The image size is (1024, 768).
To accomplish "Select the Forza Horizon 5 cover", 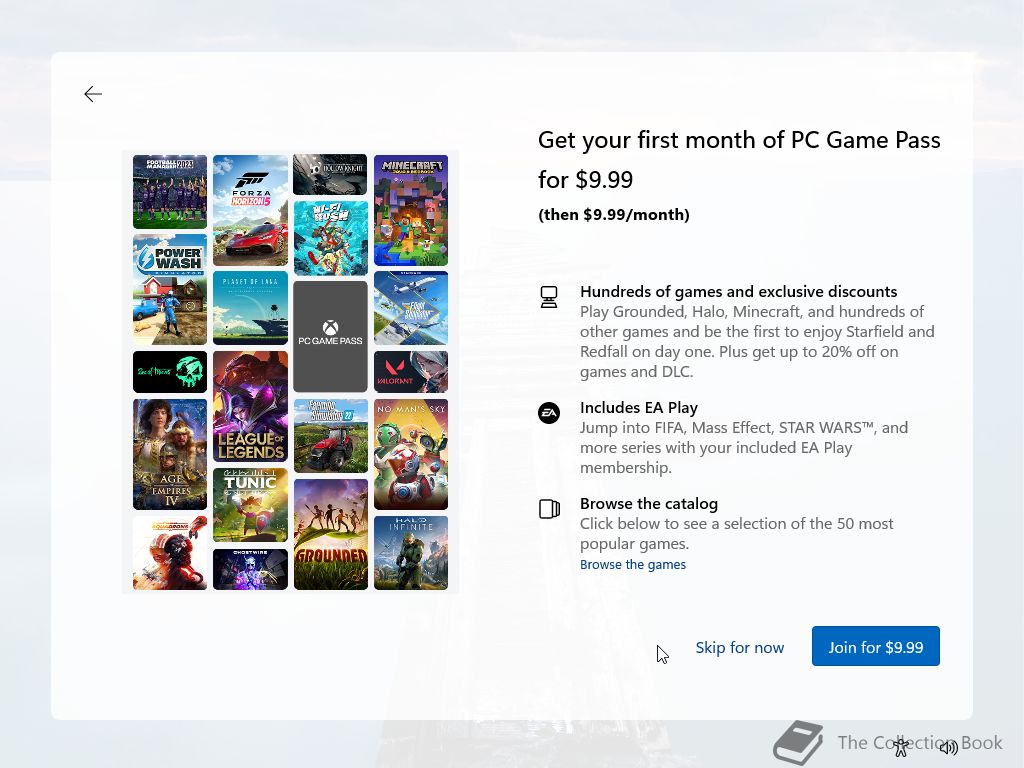I will click(250, 210).
